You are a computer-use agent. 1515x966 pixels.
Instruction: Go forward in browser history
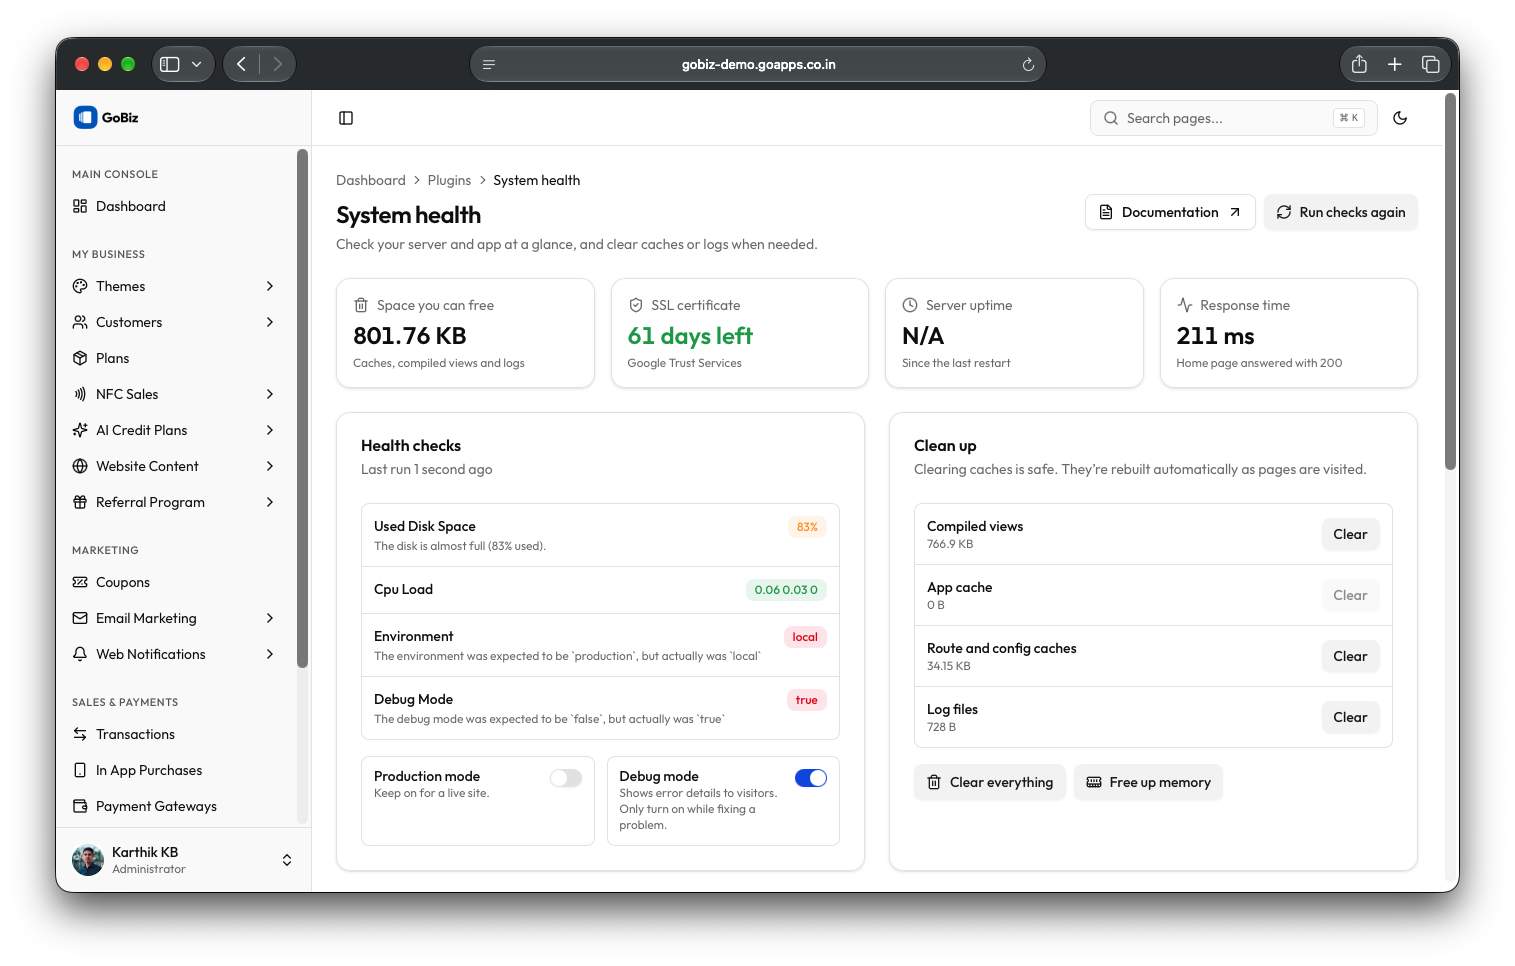coord(278,64)
